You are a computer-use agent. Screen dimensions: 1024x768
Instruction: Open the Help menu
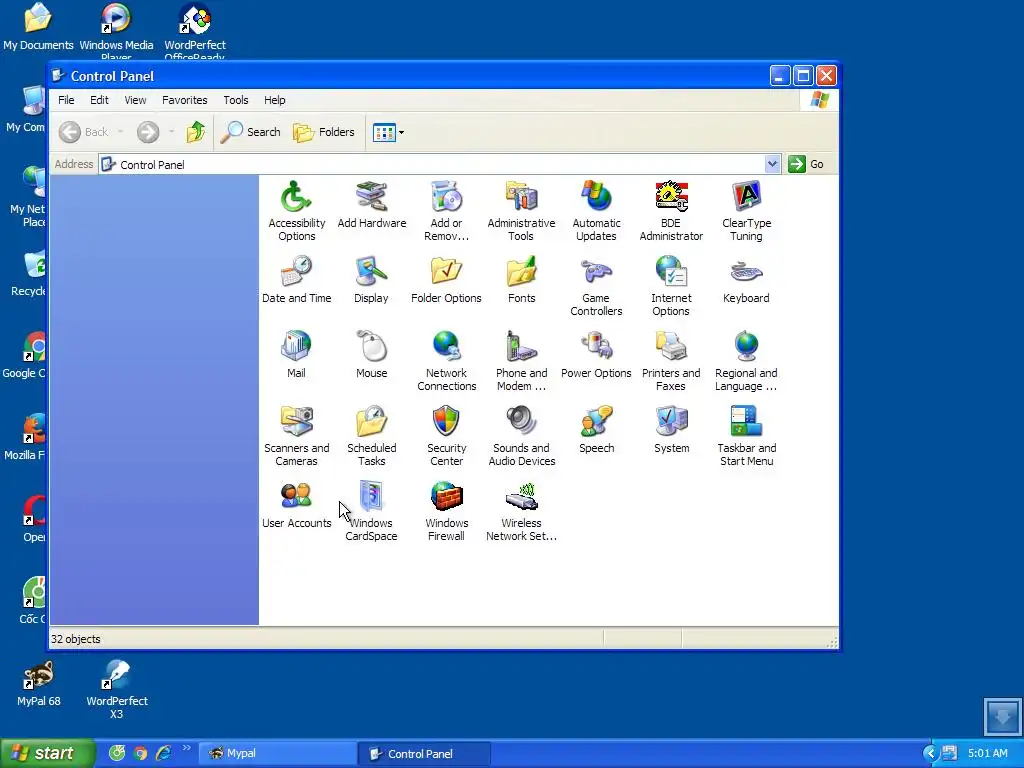point(274,100)
